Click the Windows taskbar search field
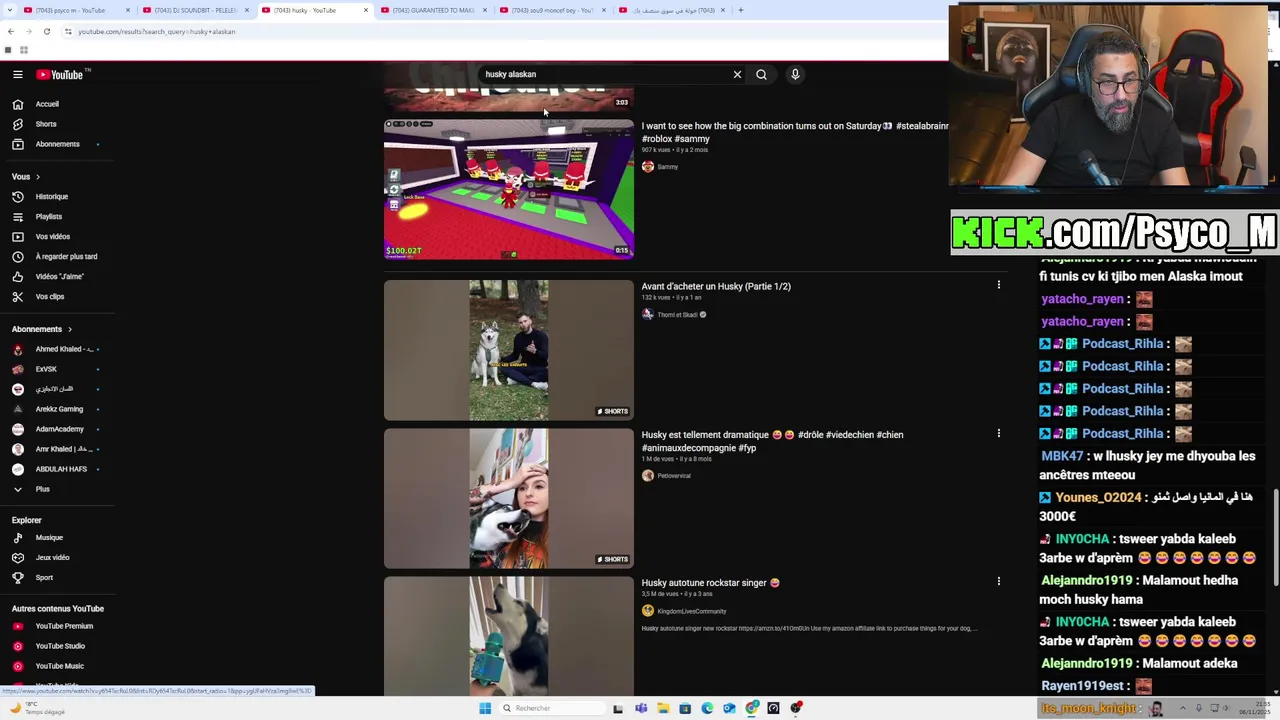 tap(552, 708)
